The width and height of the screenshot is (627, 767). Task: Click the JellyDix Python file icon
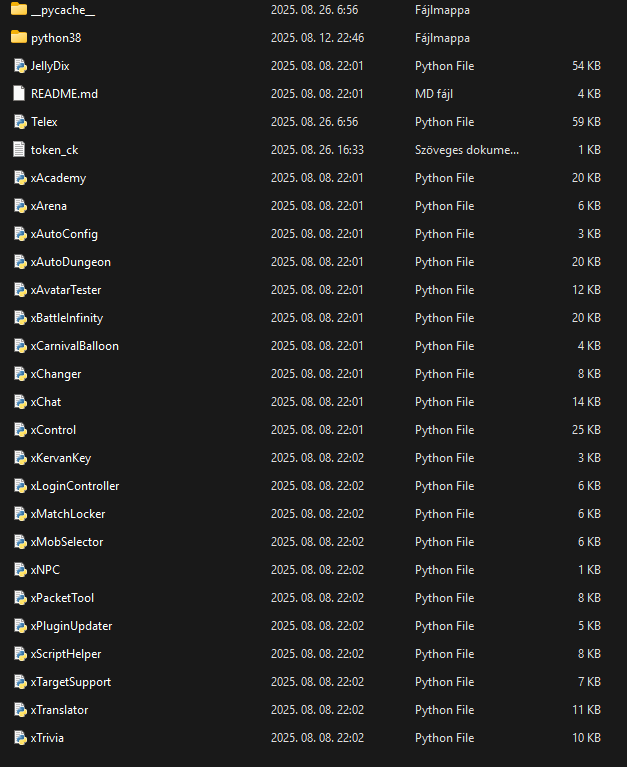click(18, 66)
